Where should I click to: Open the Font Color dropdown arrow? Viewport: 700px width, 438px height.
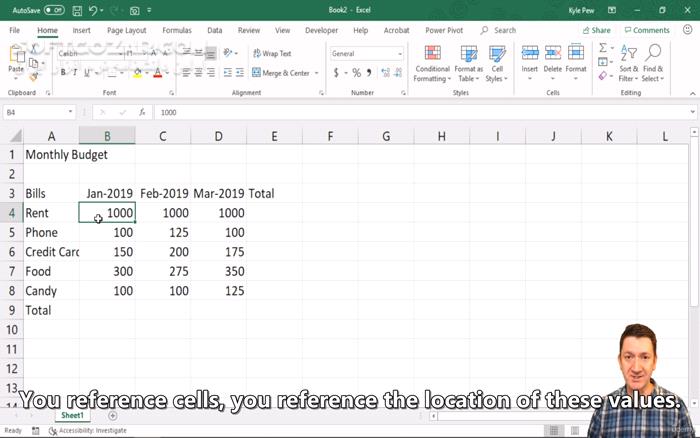pos(167,72)
